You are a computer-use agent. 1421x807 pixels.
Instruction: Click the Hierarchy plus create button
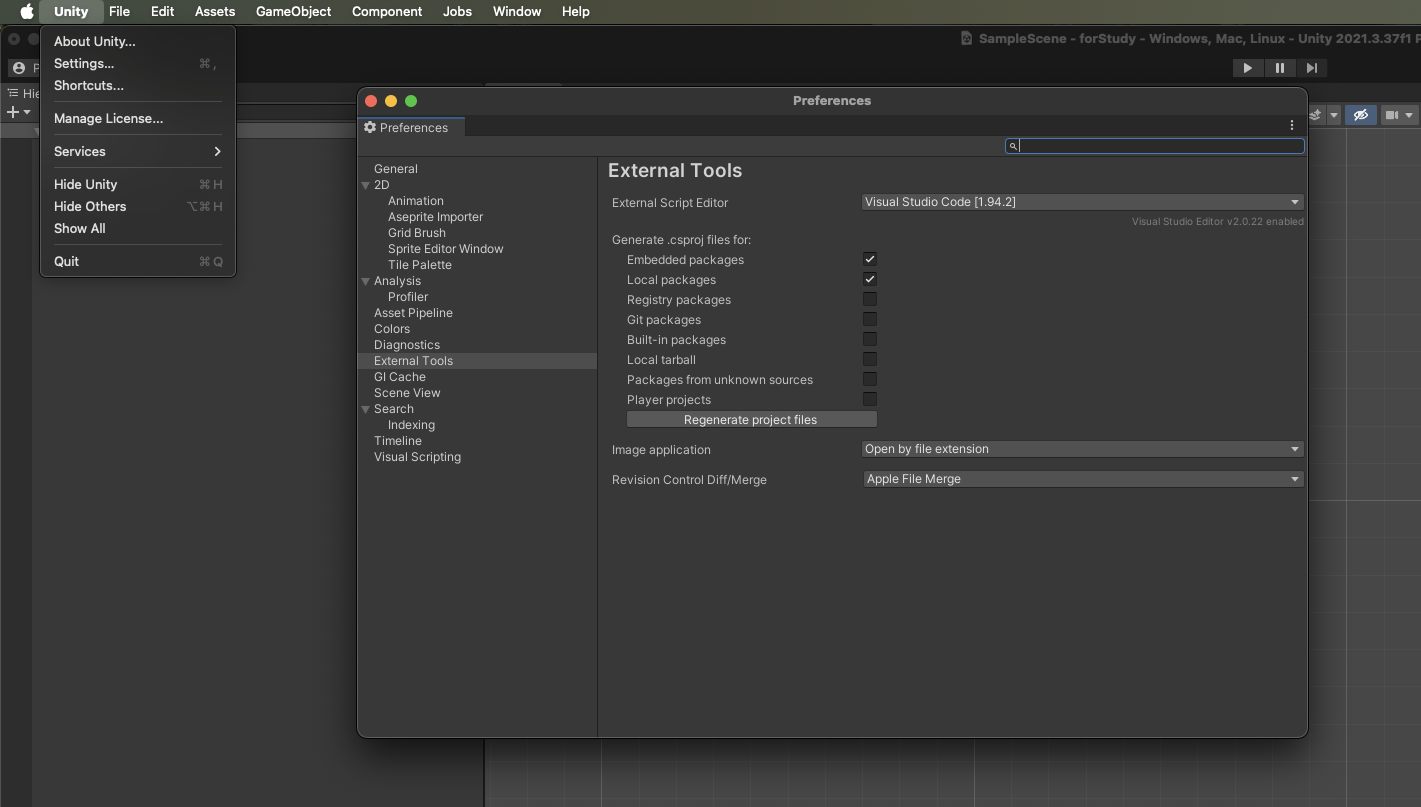pos(18,112)
